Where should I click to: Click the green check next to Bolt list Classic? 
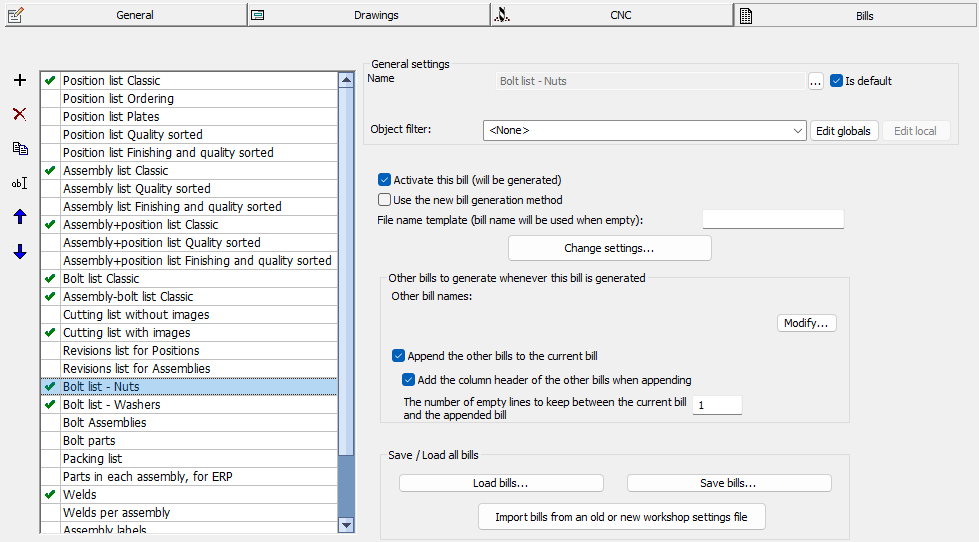(51, 278)
